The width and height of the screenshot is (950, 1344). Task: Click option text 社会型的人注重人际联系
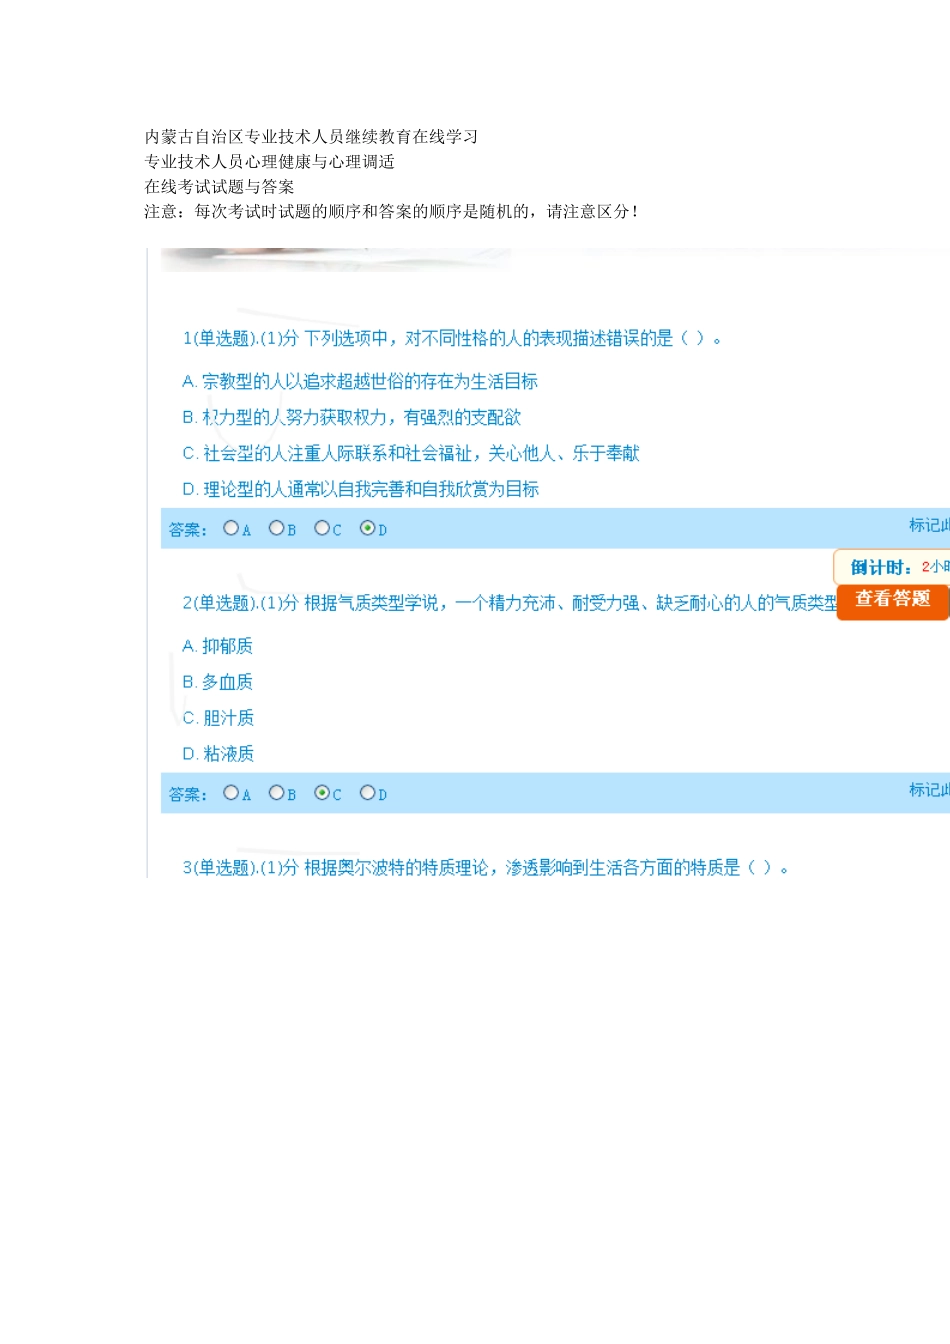tap(420, 453)
